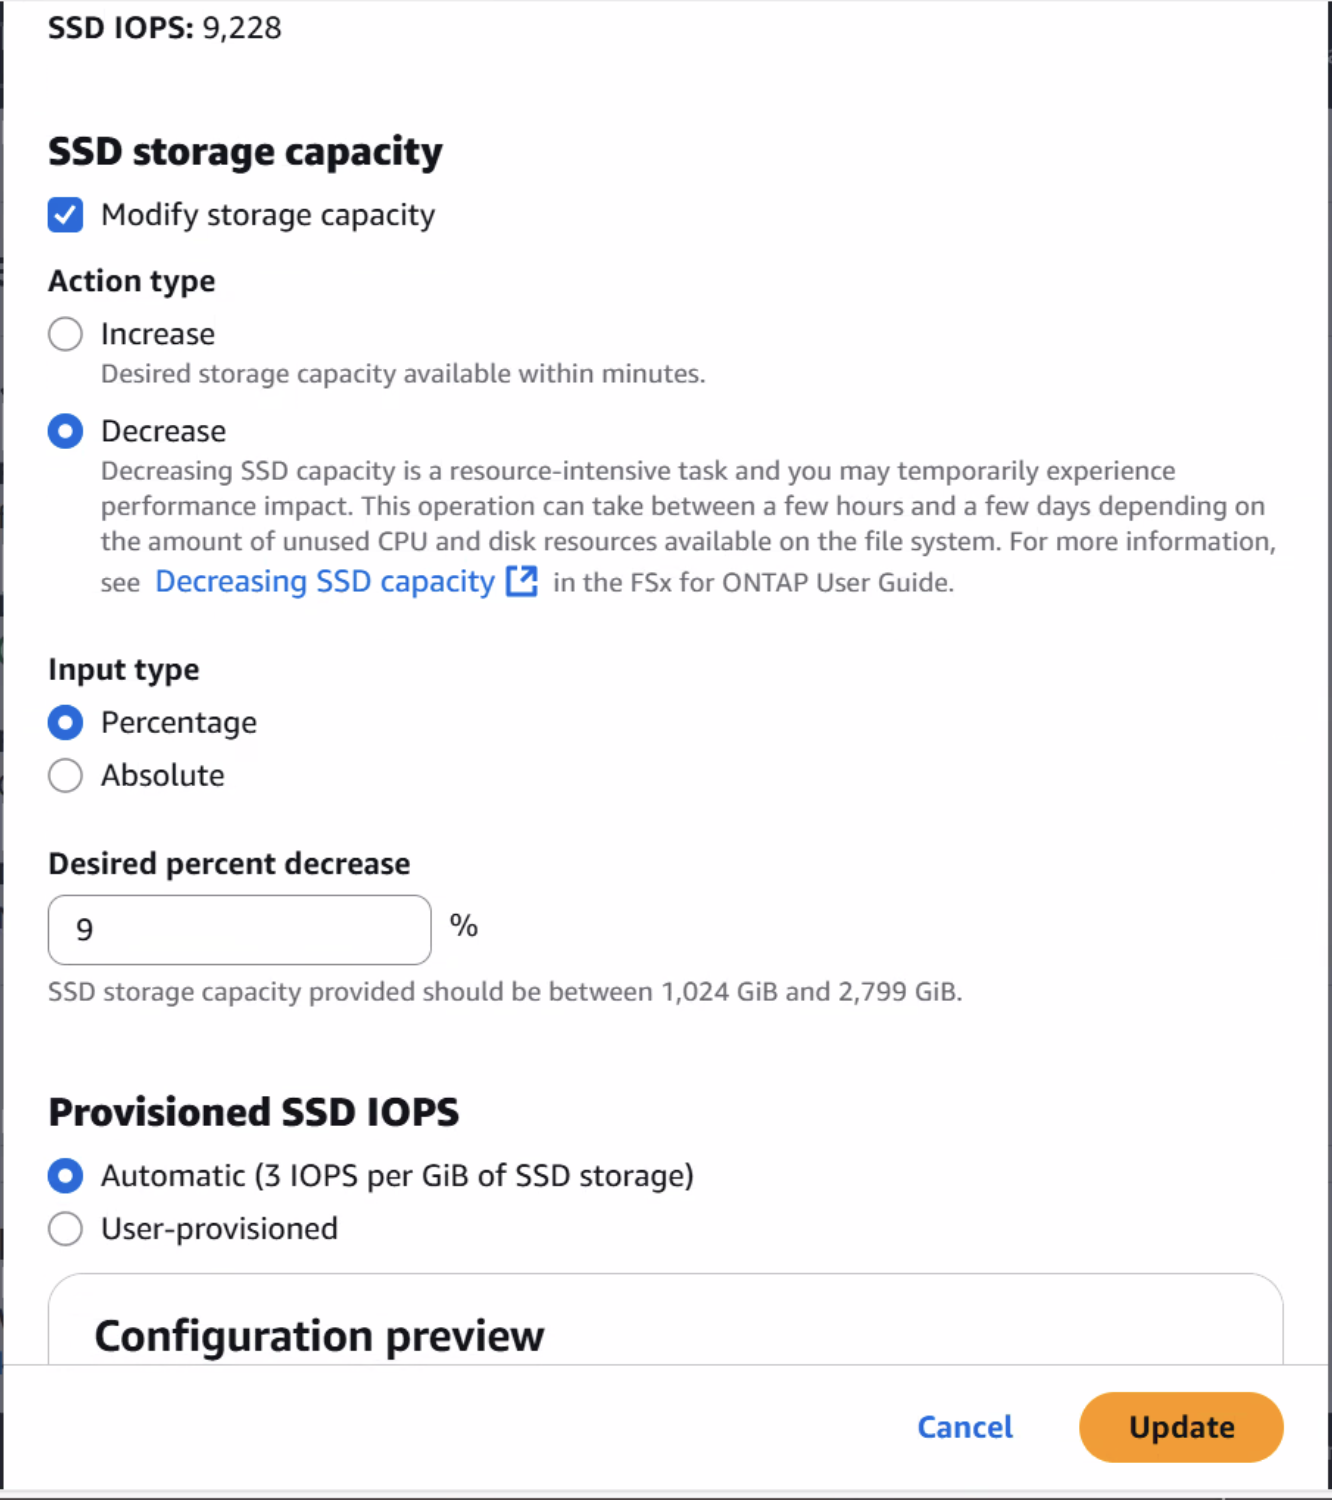Viewport: 1332px width, 1500px height.
Task: Select the Increase action type
Action: click(x=64, y=334)
